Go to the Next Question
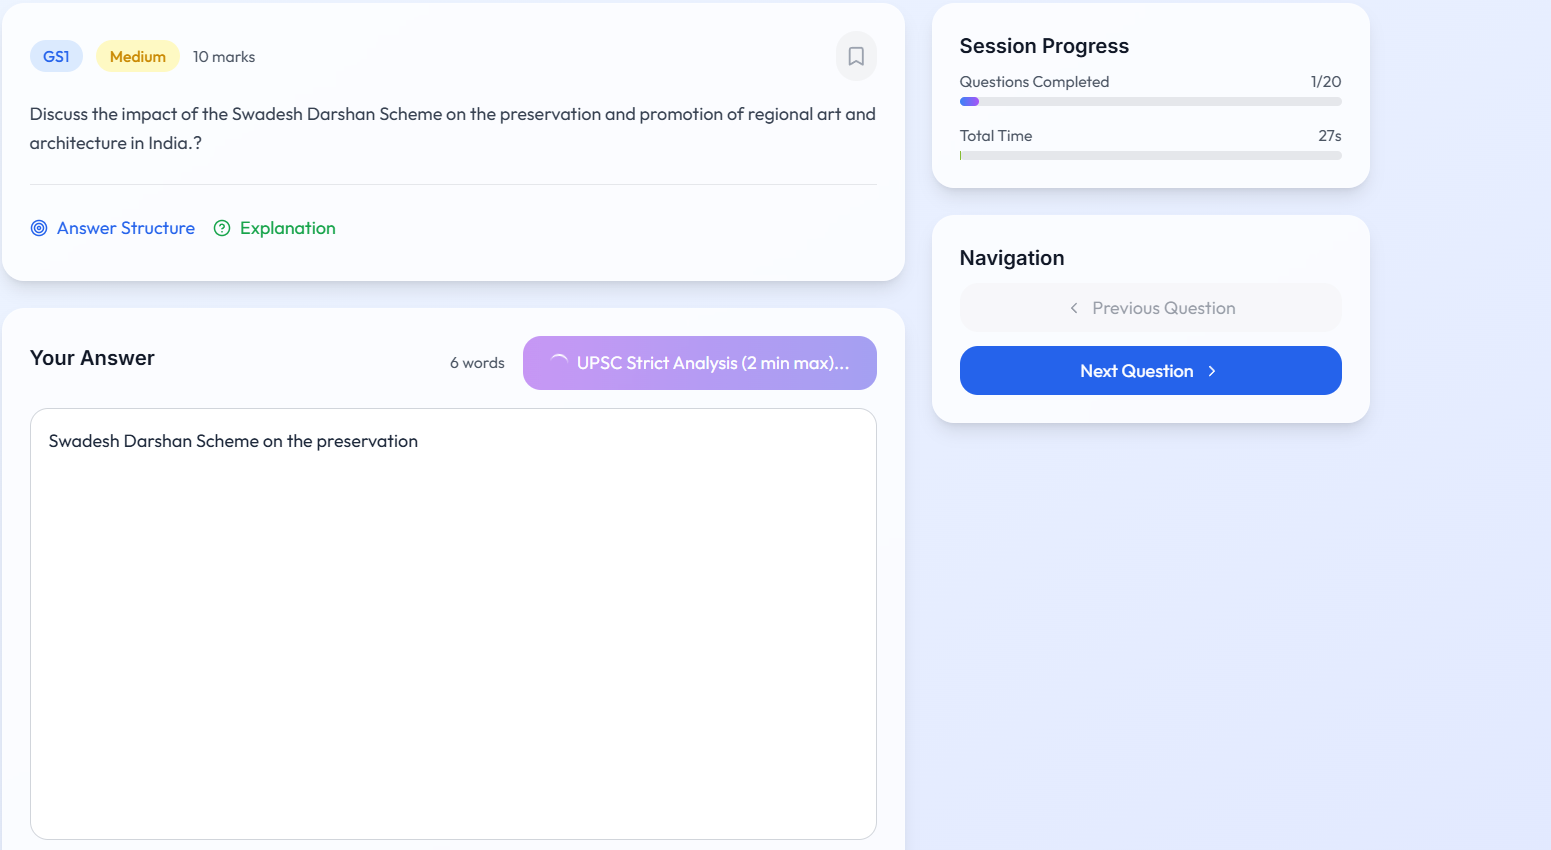Screen dimensions: 1551x850 pyautogui.click(x=1137, y=371)
